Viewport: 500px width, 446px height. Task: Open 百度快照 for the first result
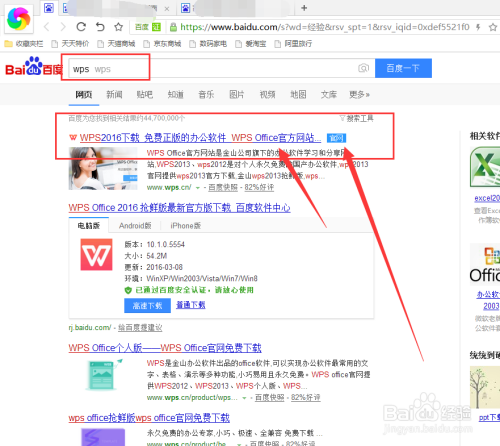point(223,188)
